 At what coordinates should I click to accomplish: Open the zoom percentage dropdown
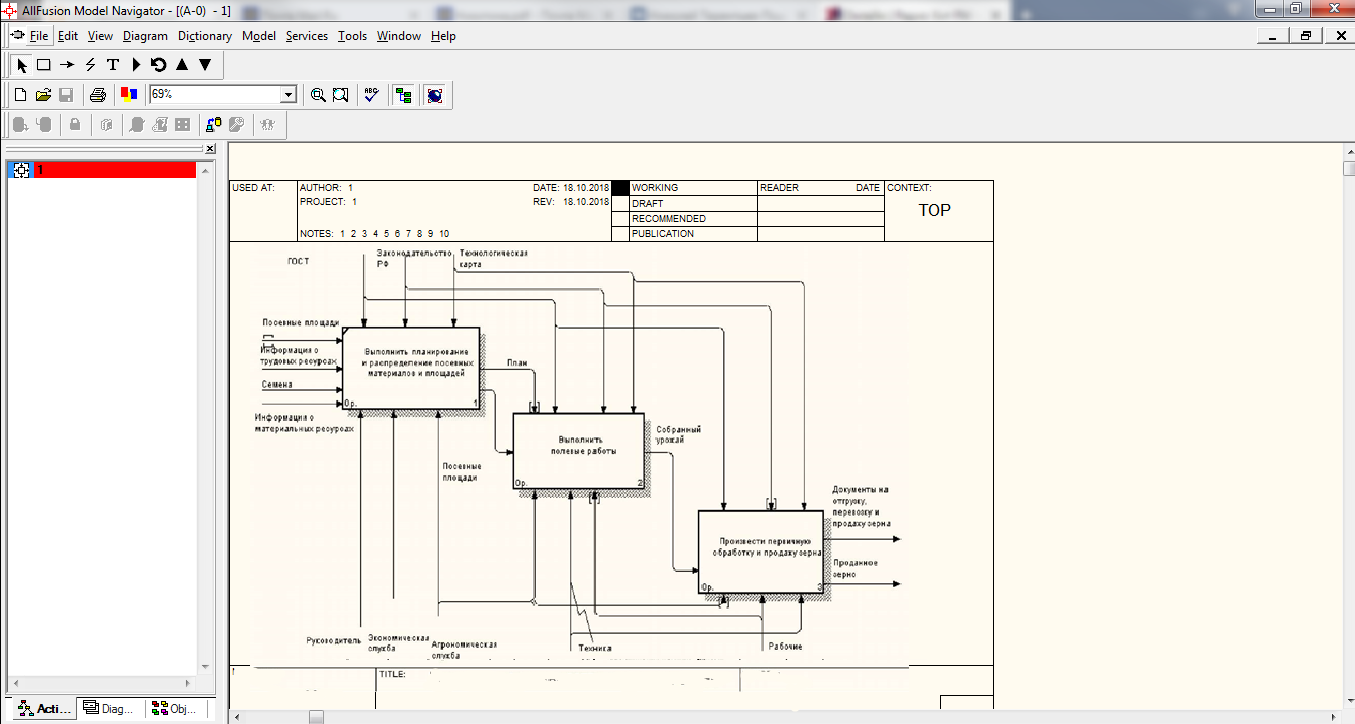[x=289, y=94]
